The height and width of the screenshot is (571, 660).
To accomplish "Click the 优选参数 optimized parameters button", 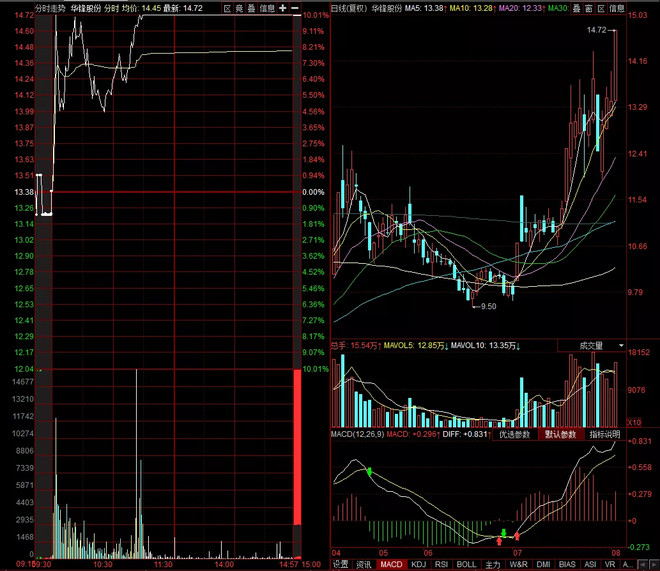I will point(514,434).
